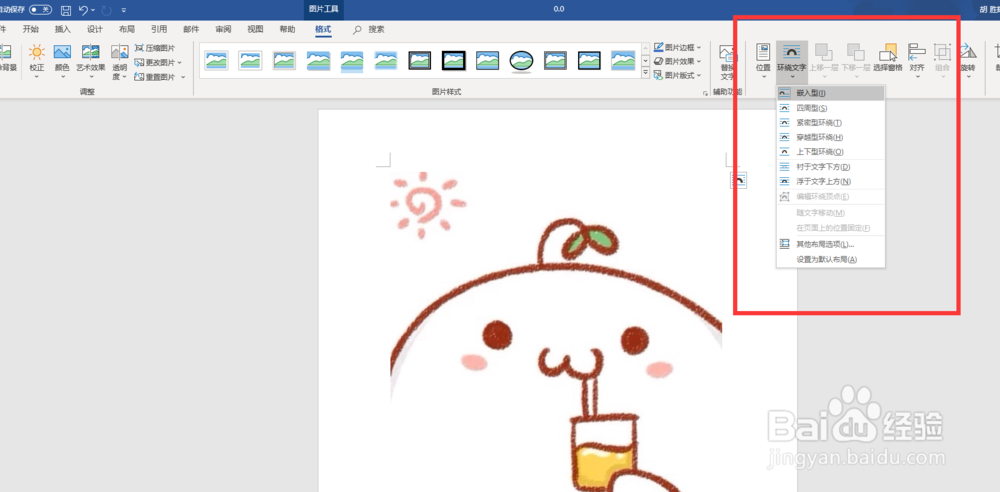Click 重置图片 (Reset Picture)
This screenshot has width=1000, height=492.
pos(153,77)
